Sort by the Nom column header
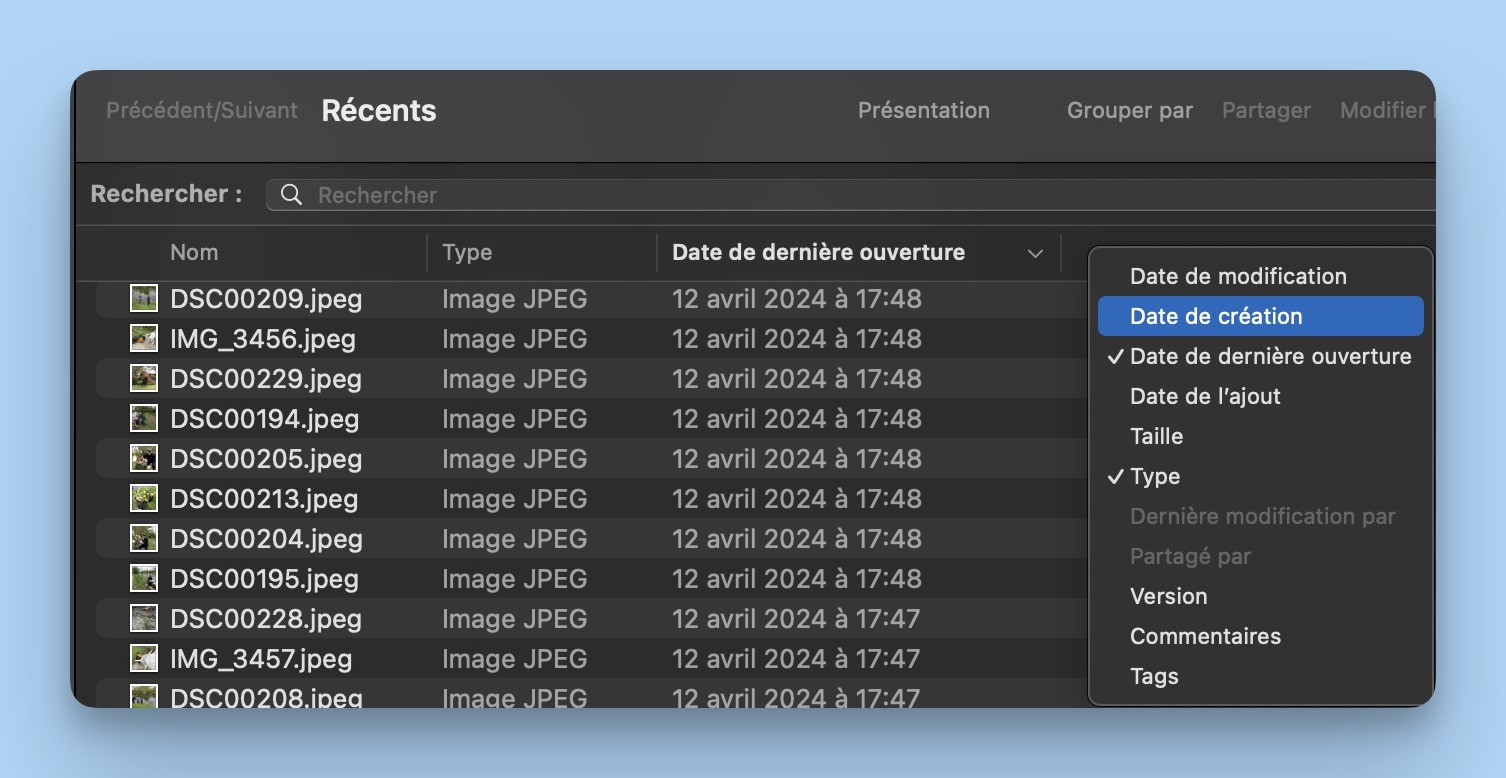This screenshot has height=778, width=1506. pyautogui.click(x=194, y=253)
